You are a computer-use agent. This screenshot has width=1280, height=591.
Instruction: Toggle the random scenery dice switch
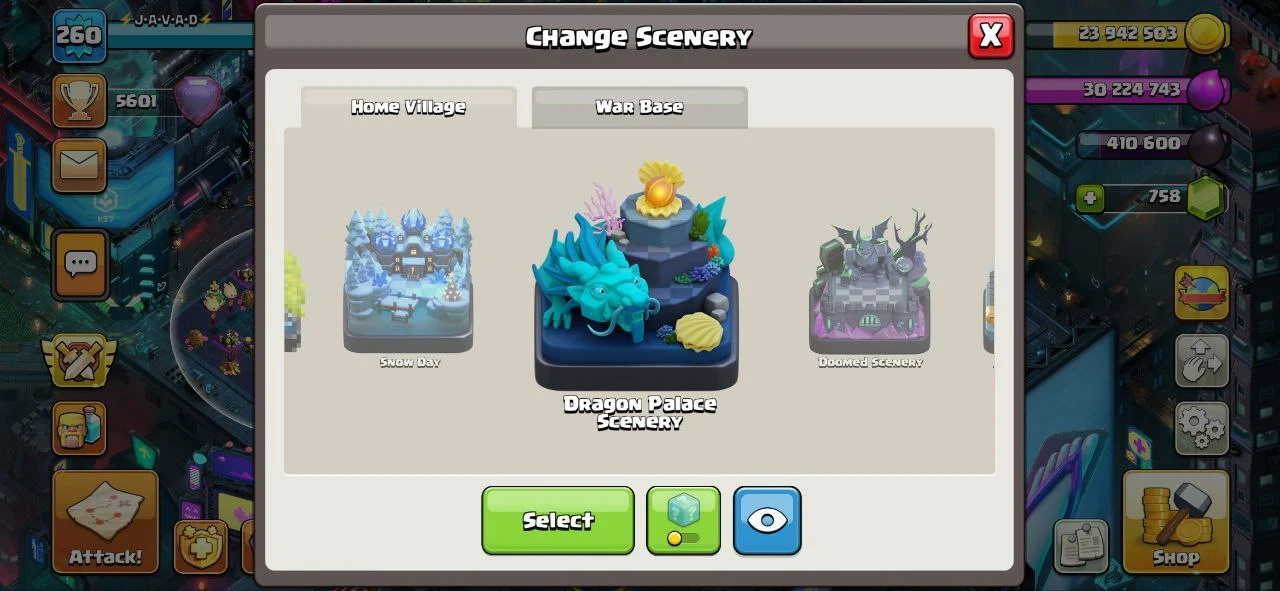click(x=683, y=520)
